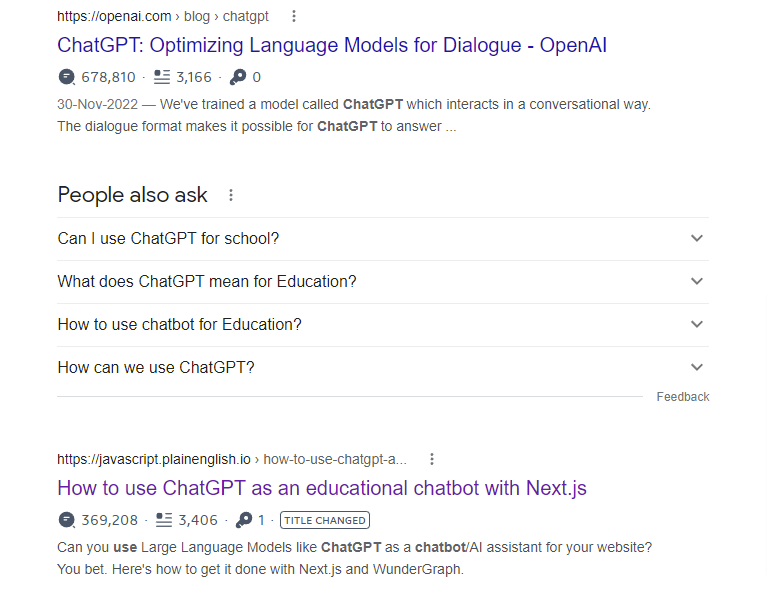Click the 'People also ask' heading
This screenshot has width=767, height=594.
click(x=133, y=195)
